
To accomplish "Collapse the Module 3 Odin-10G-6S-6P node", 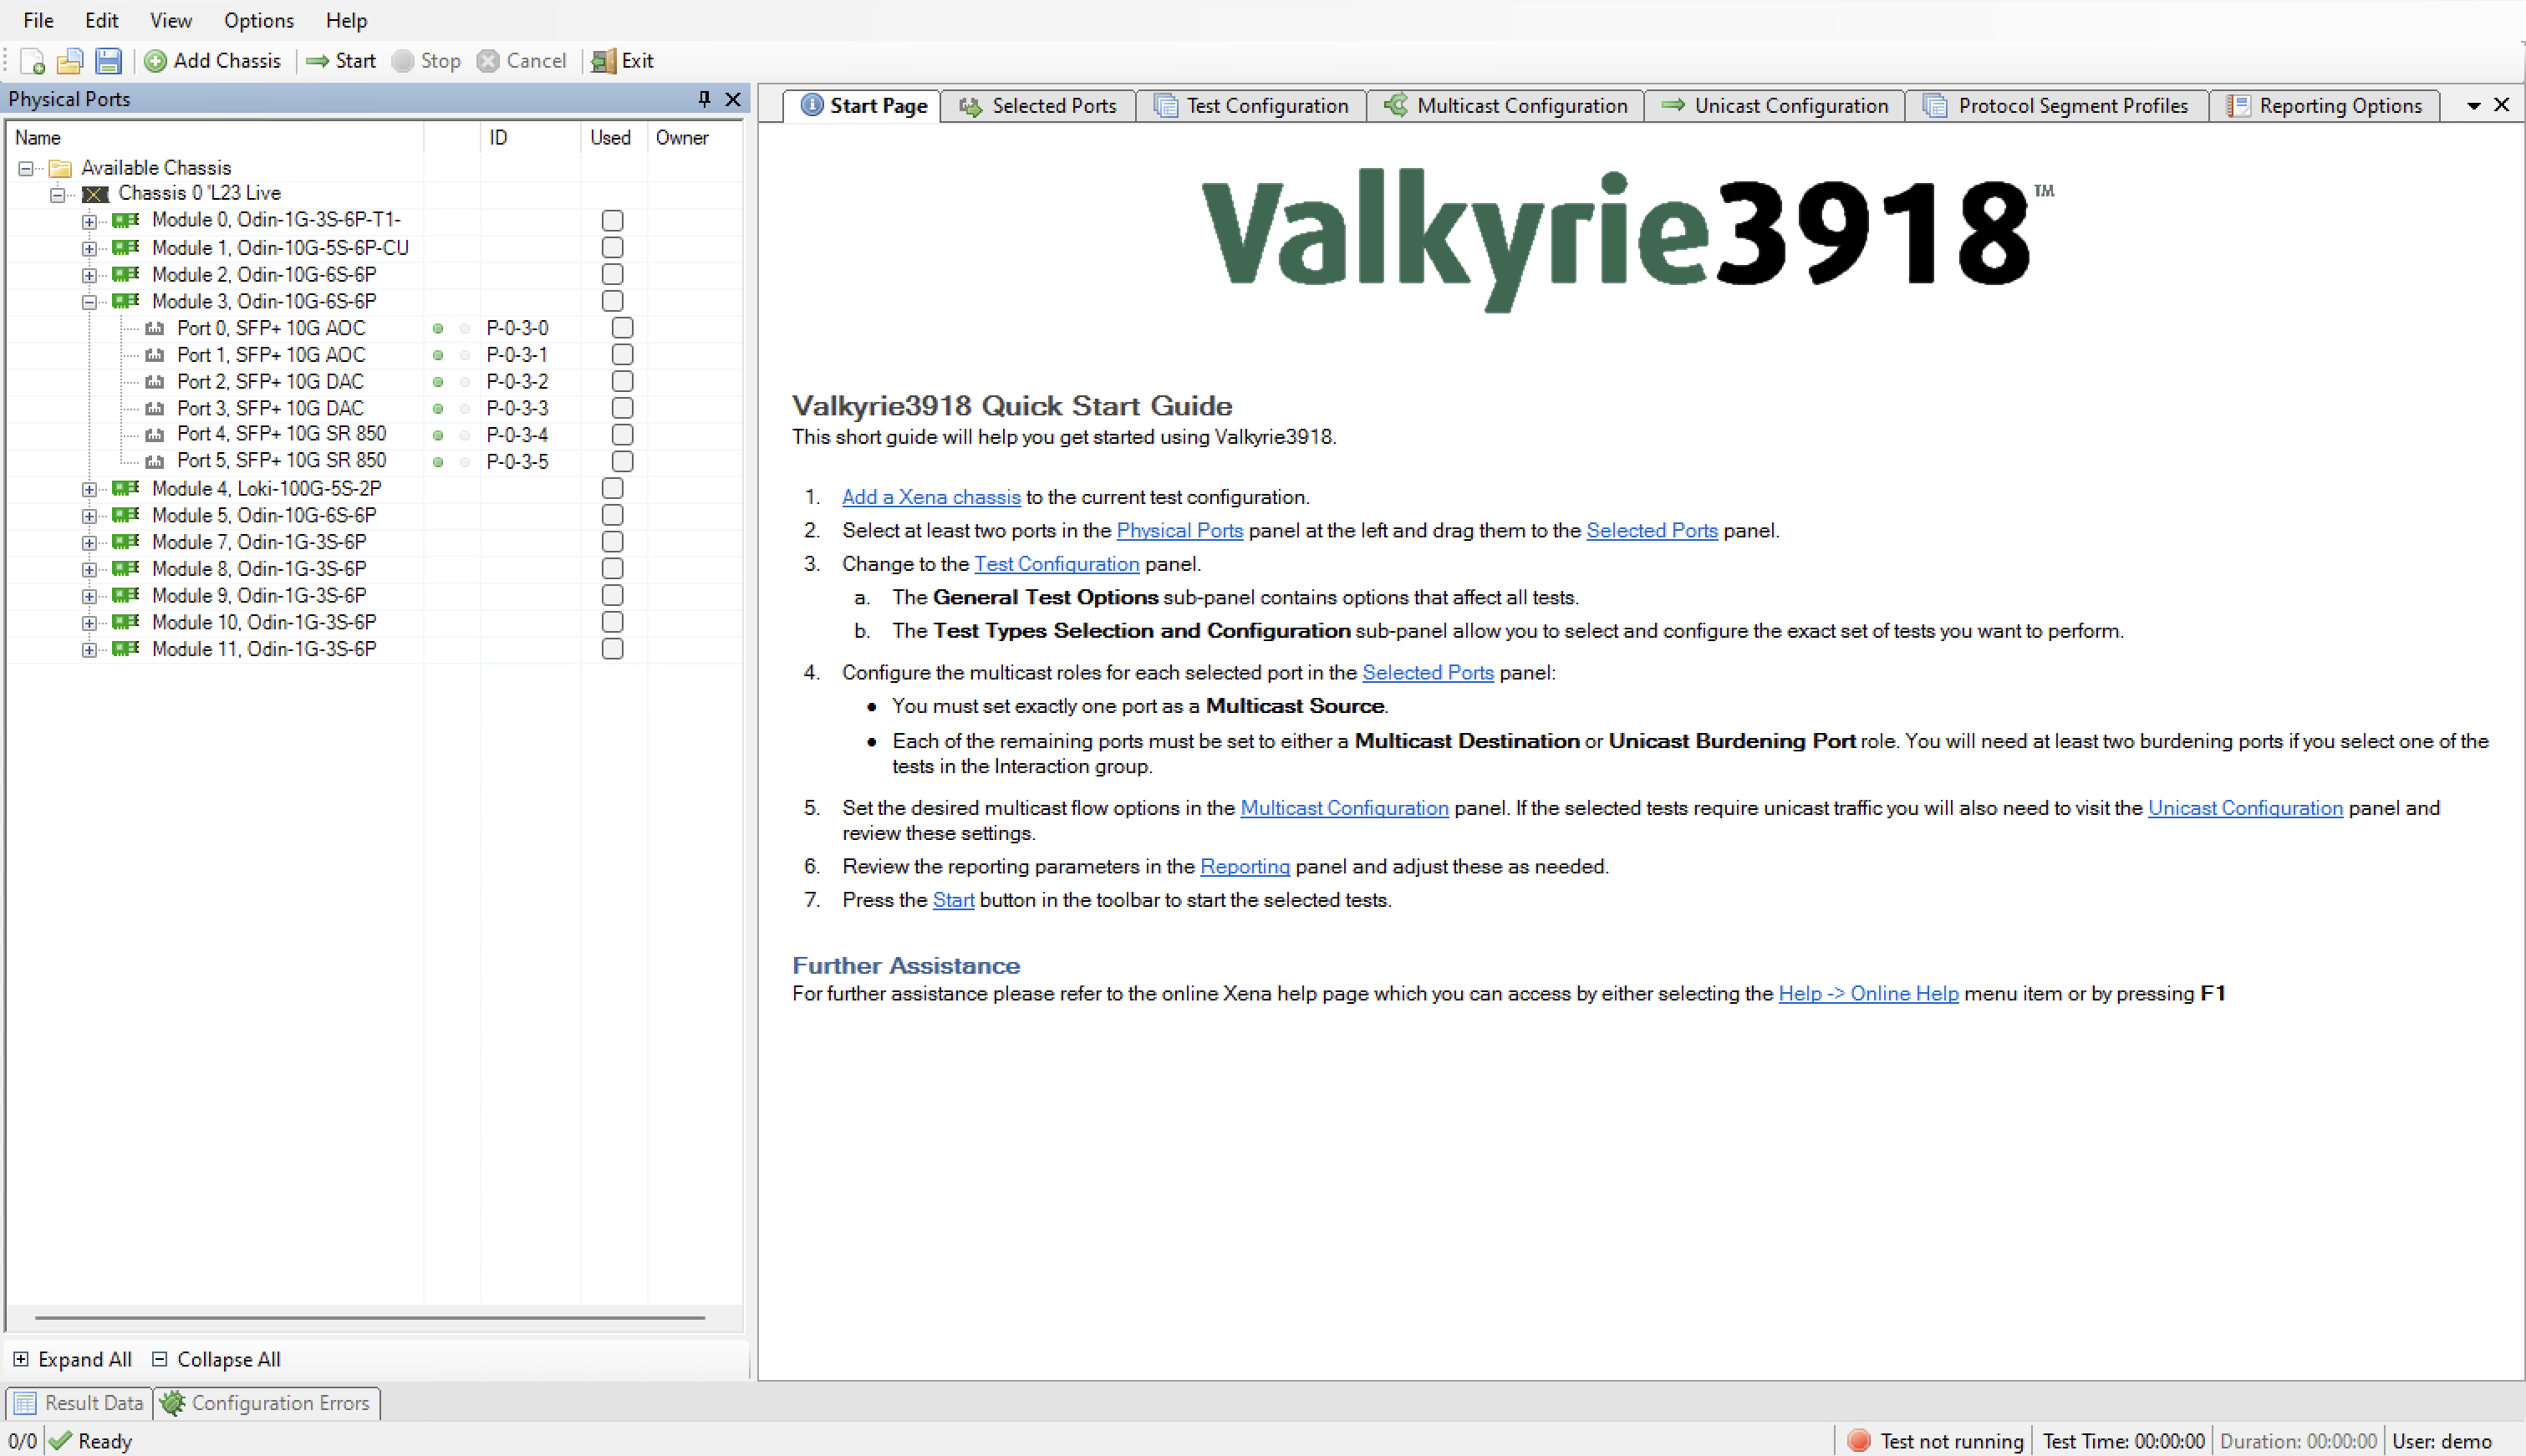I will click(x=89, y=302).
